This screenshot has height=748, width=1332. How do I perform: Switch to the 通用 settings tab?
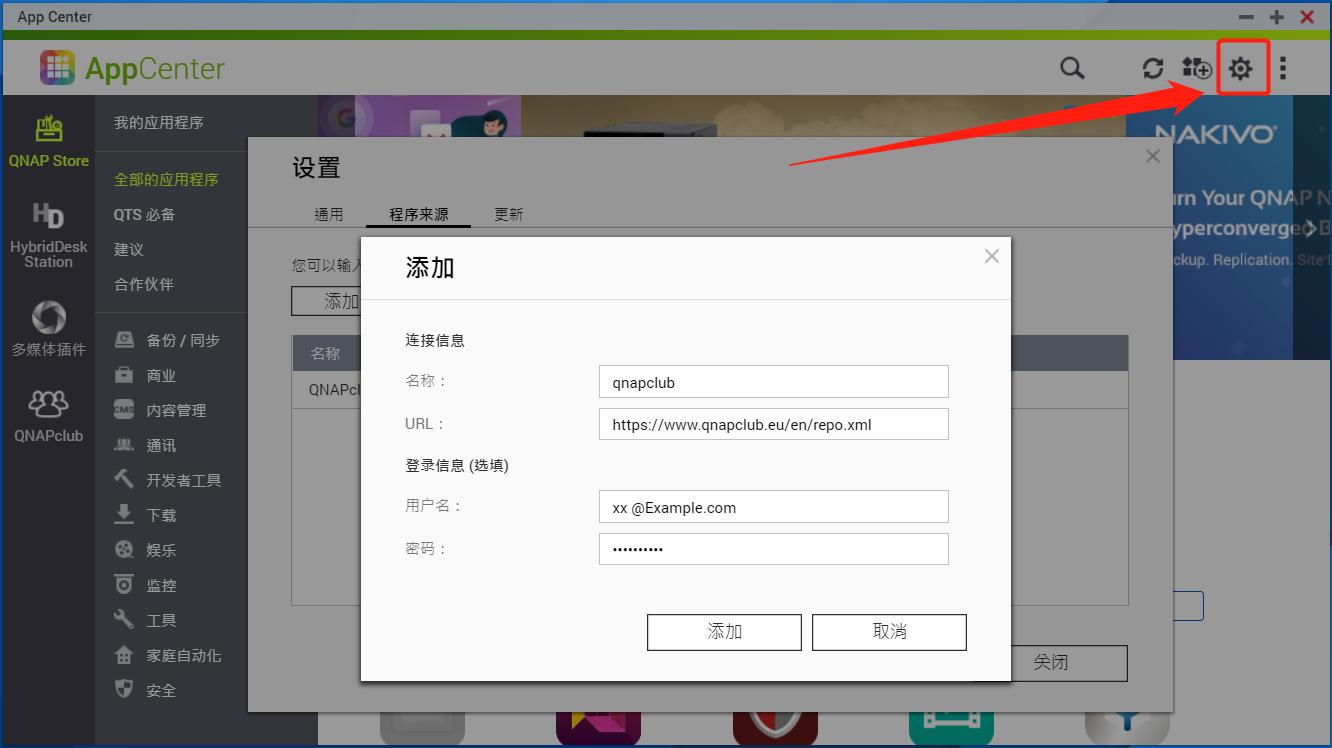click(330, 213)
